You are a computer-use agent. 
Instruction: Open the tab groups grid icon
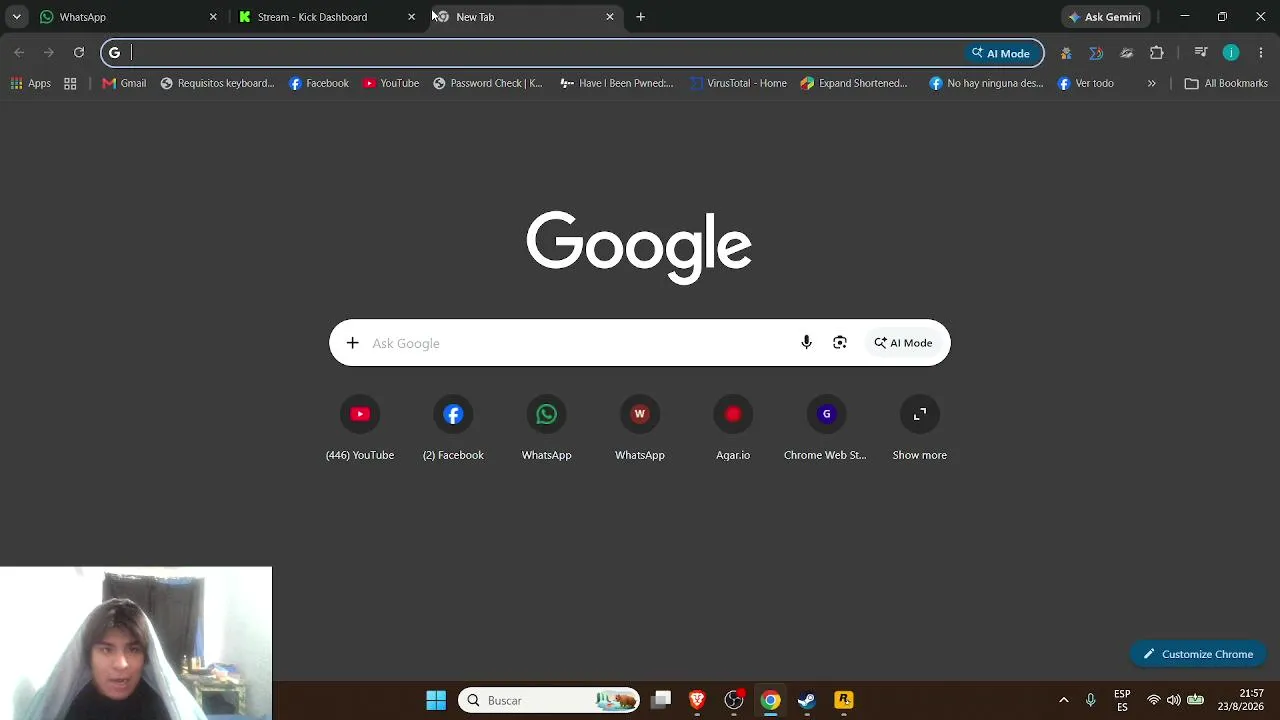point(70,83)
